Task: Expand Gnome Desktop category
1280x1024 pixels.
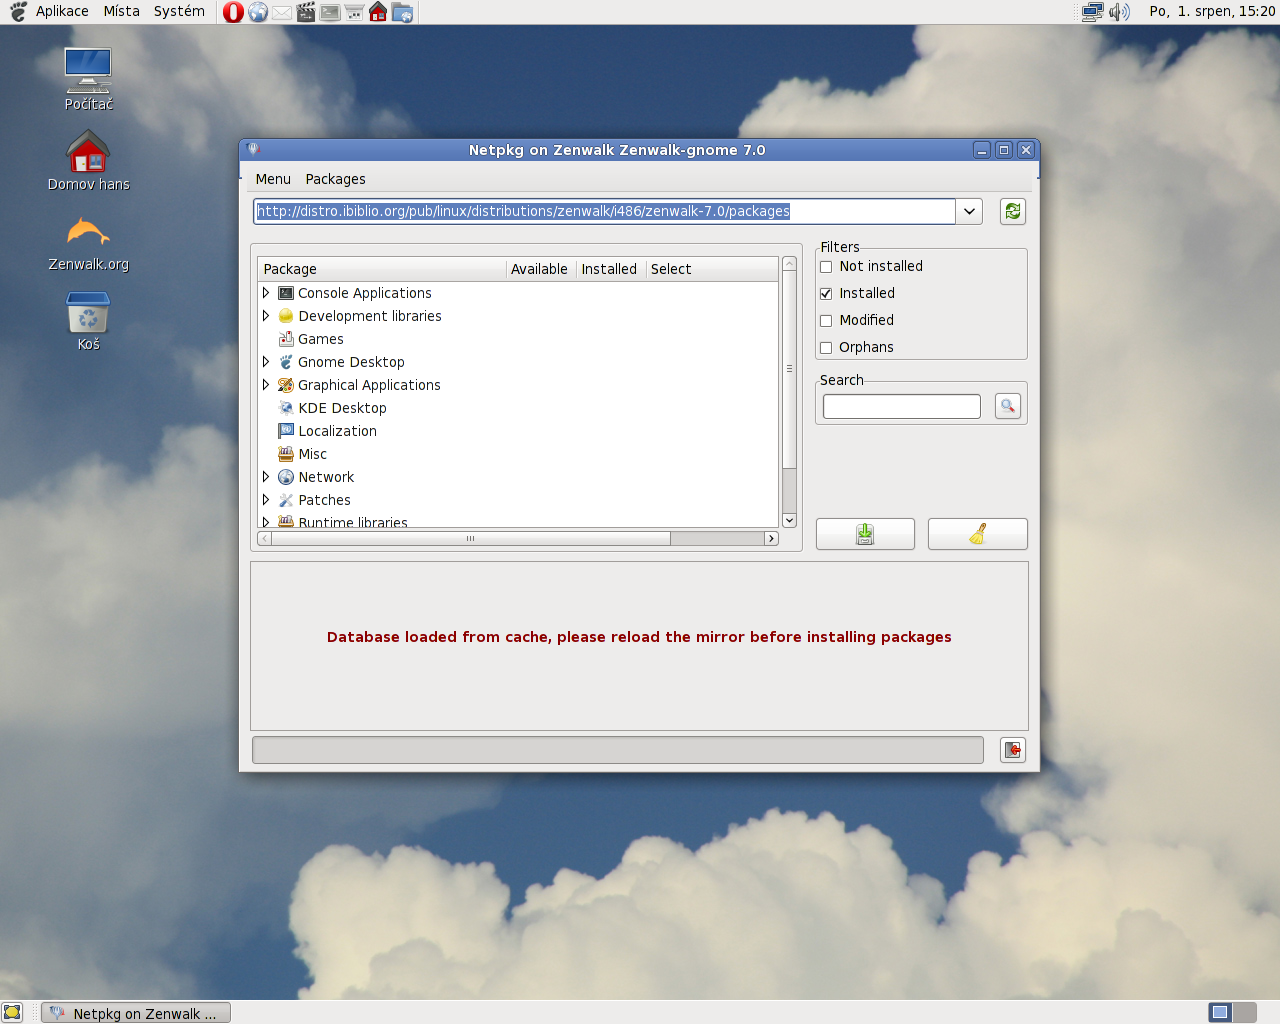Action: click(x=266, y=362)
